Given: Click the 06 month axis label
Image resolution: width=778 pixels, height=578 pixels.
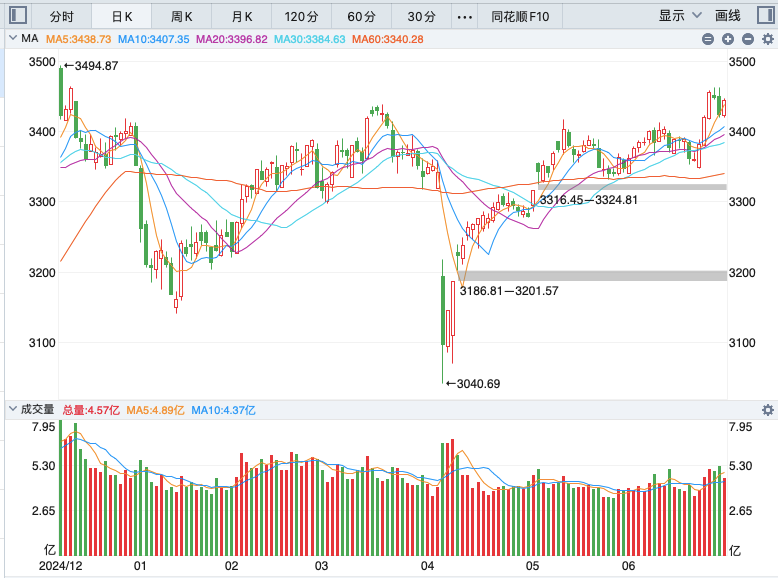Looking at the screenshot, I should pyautogui.click(x=628, y=566).
